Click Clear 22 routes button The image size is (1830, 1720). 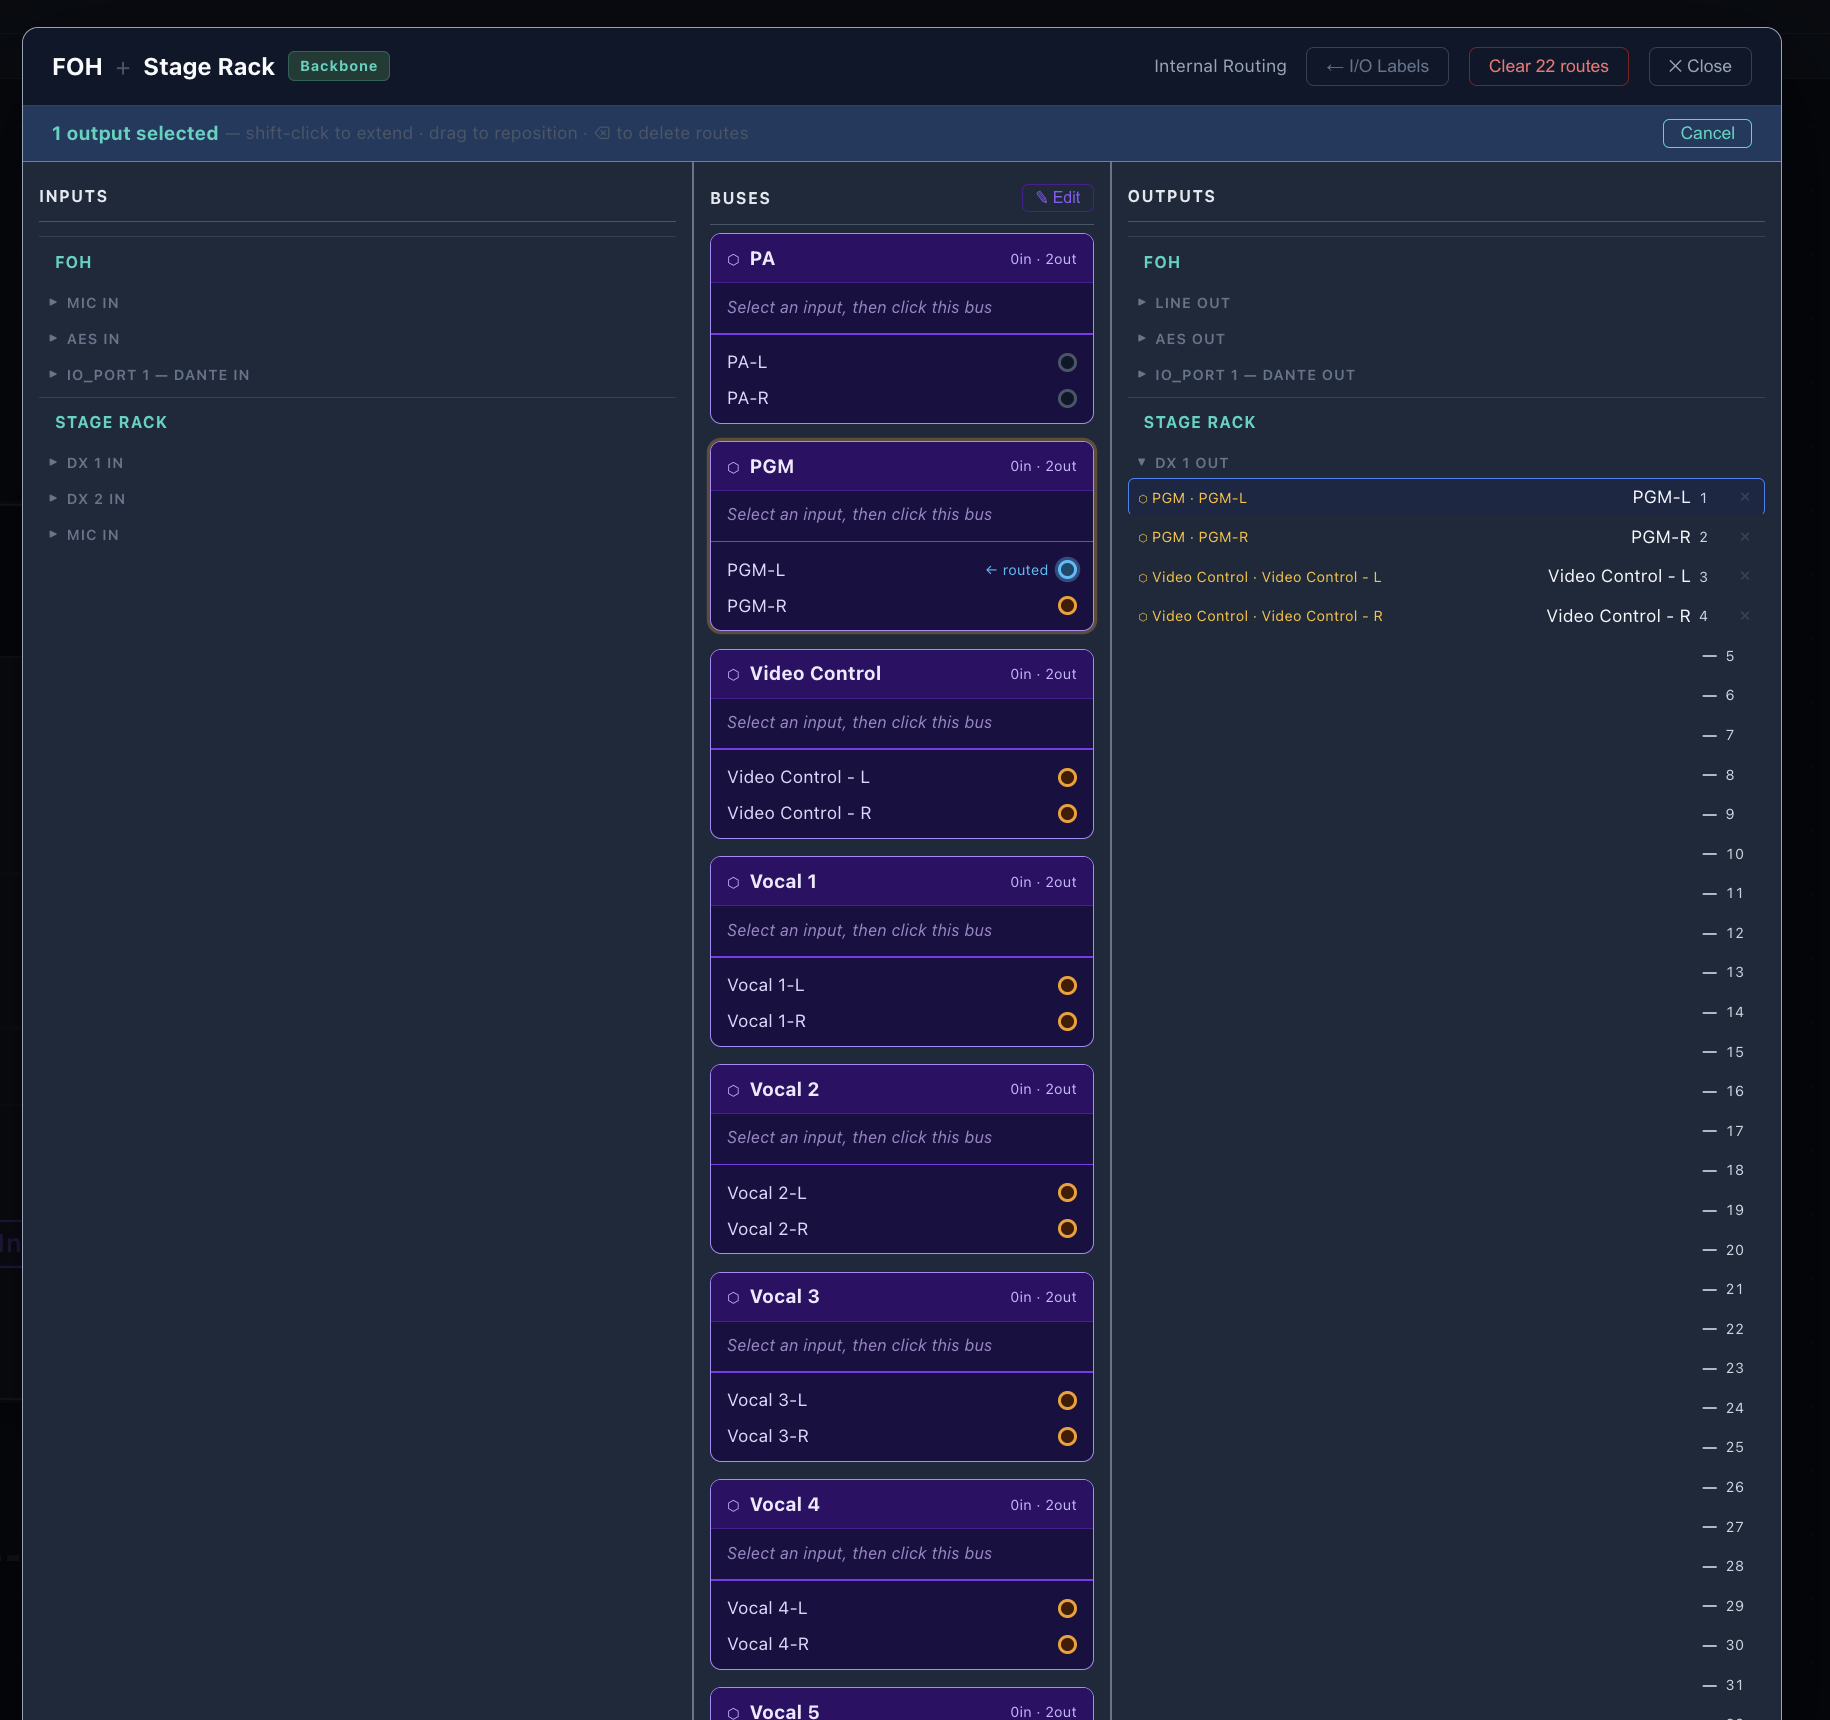(x=1548, y=66)
